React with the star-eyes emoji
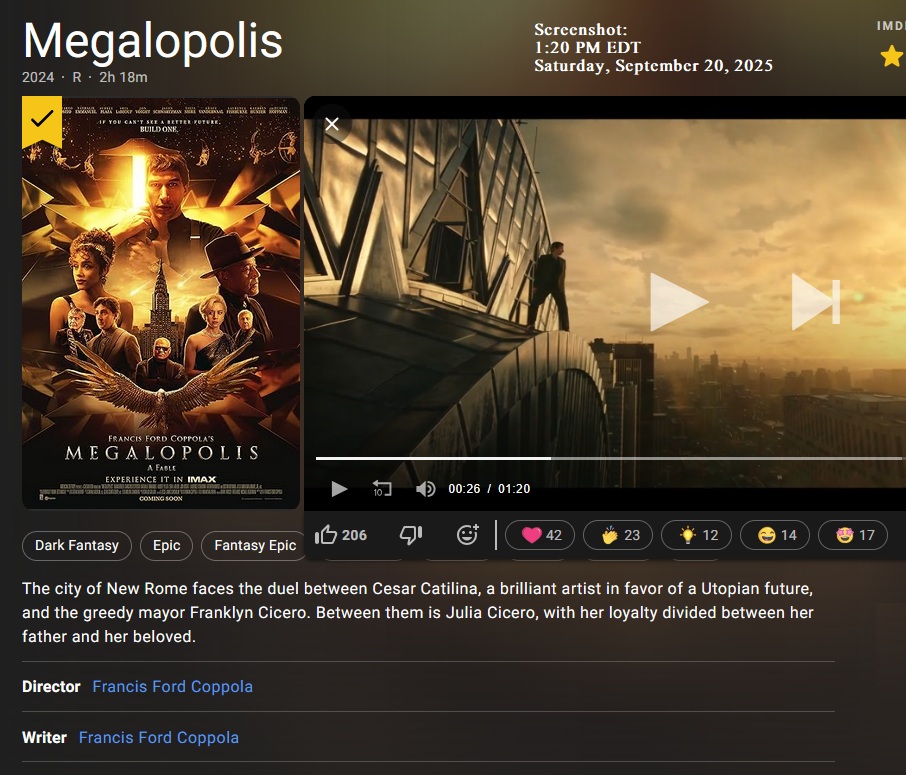Image resolution: width=906 pixels, height=775 pixels. click(x=854, y=535)
